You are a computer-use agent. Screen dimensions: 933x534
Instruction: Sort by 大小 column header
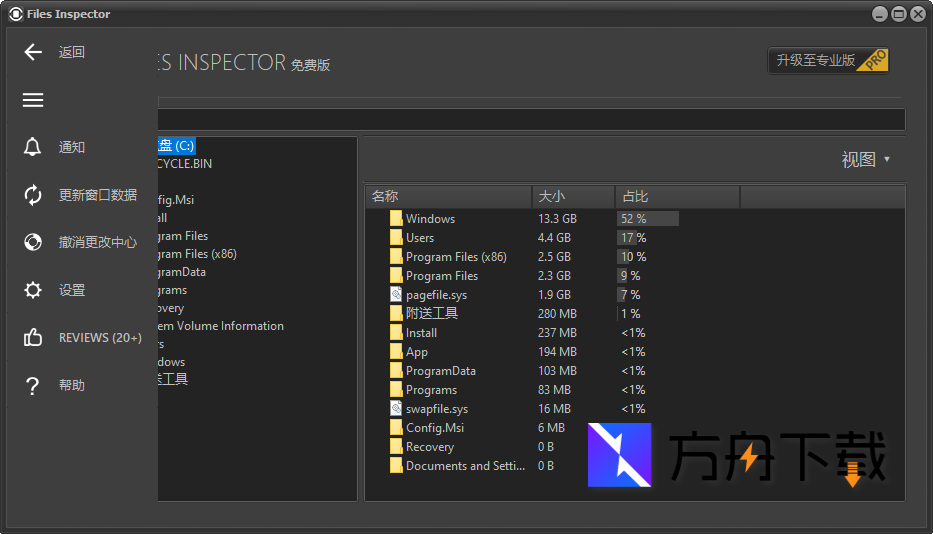[573, 196]
